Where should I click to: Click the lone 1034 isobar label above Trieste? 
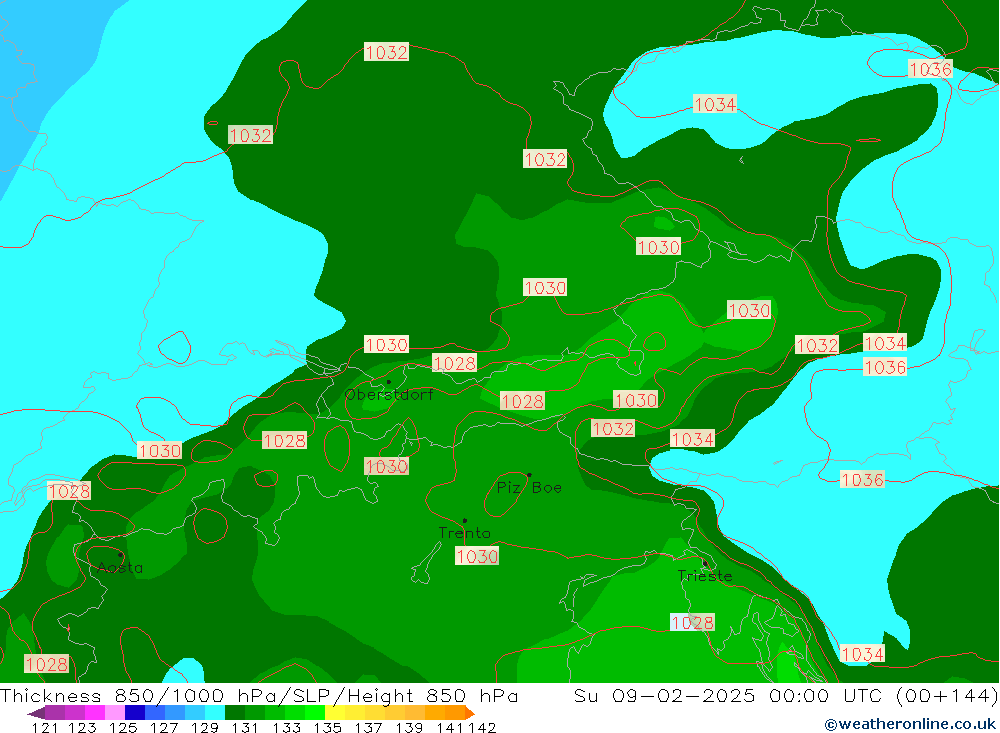tap(692, 439)
